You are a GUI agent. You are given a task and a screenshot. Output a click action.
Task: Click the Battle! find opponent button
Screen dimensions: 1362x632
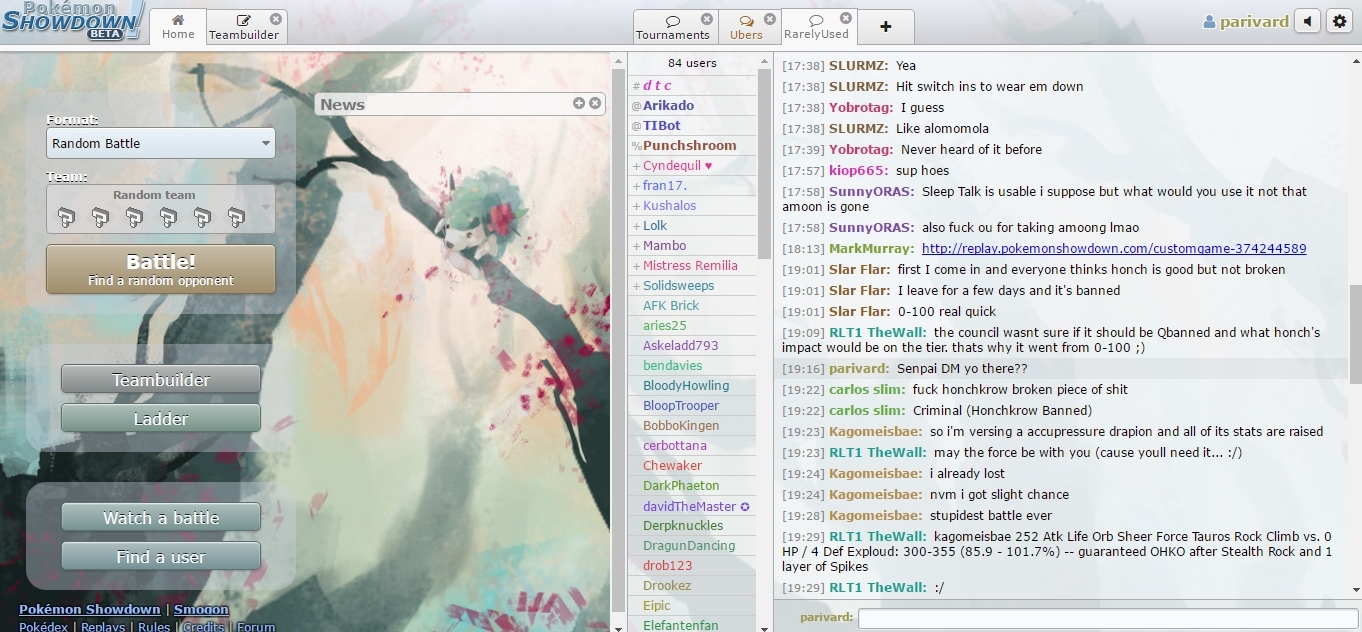tap(160, 270)
